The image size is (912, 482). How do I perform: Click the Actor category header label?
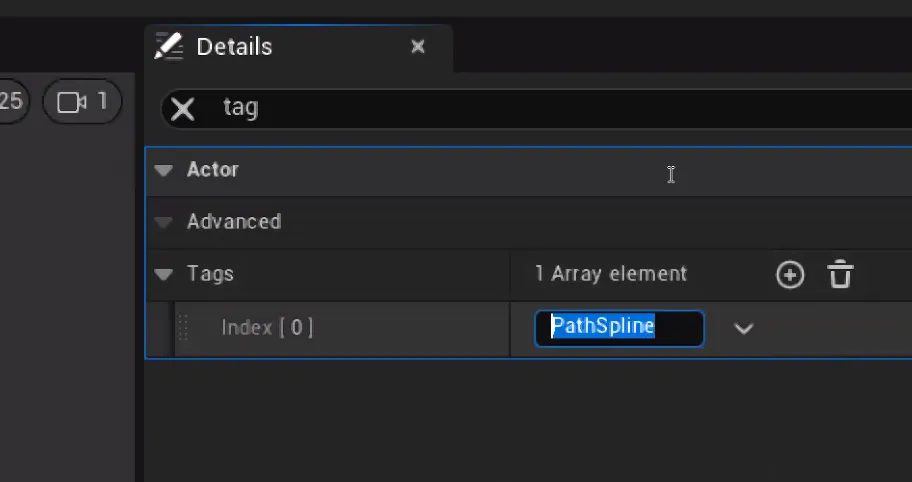click(x=213, y=170)
